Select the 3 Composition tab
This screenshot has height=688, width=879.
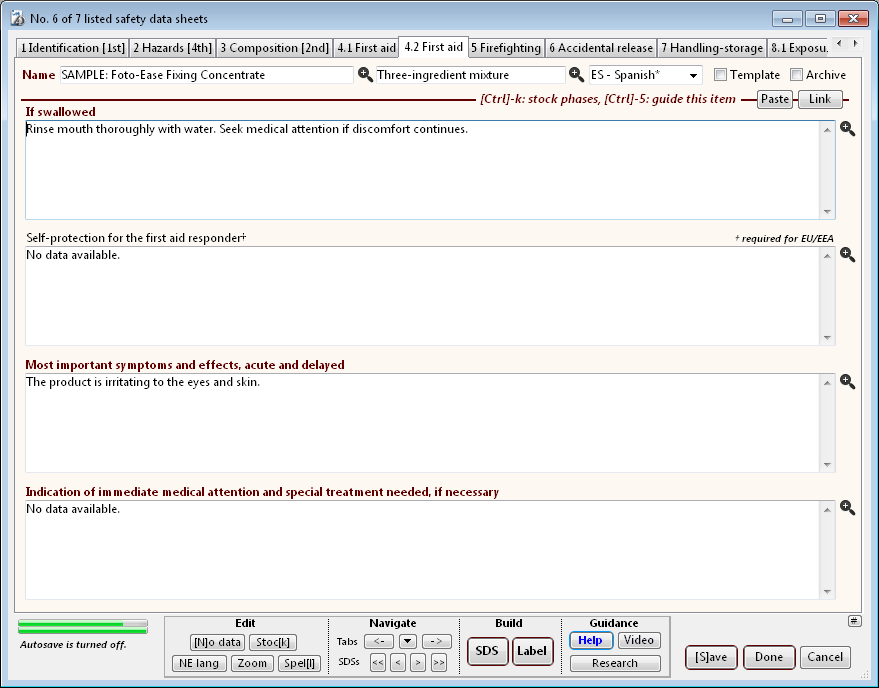[275, 48]
